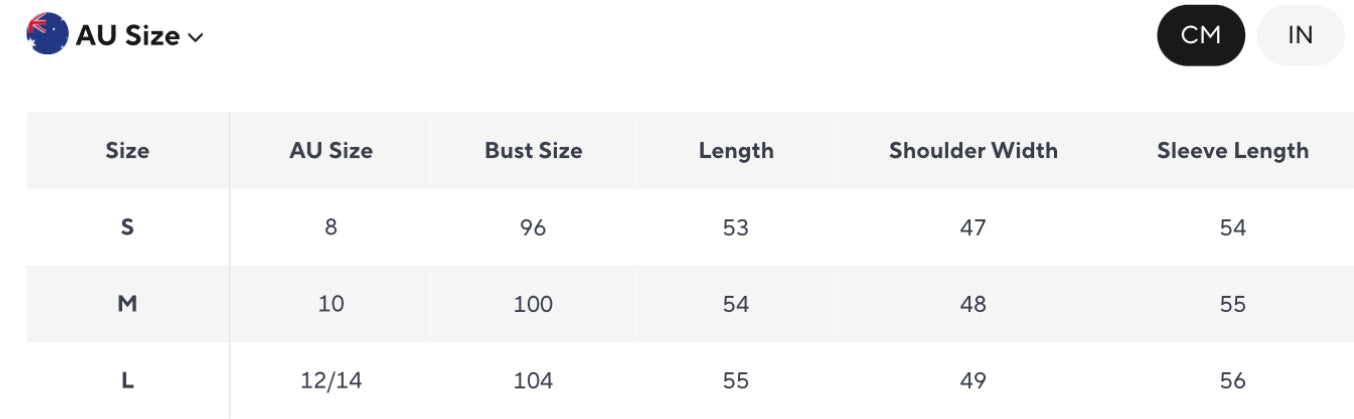
Task: Open the AU Size region selector label
Action: pyautogui.click(x=128, y=36)
